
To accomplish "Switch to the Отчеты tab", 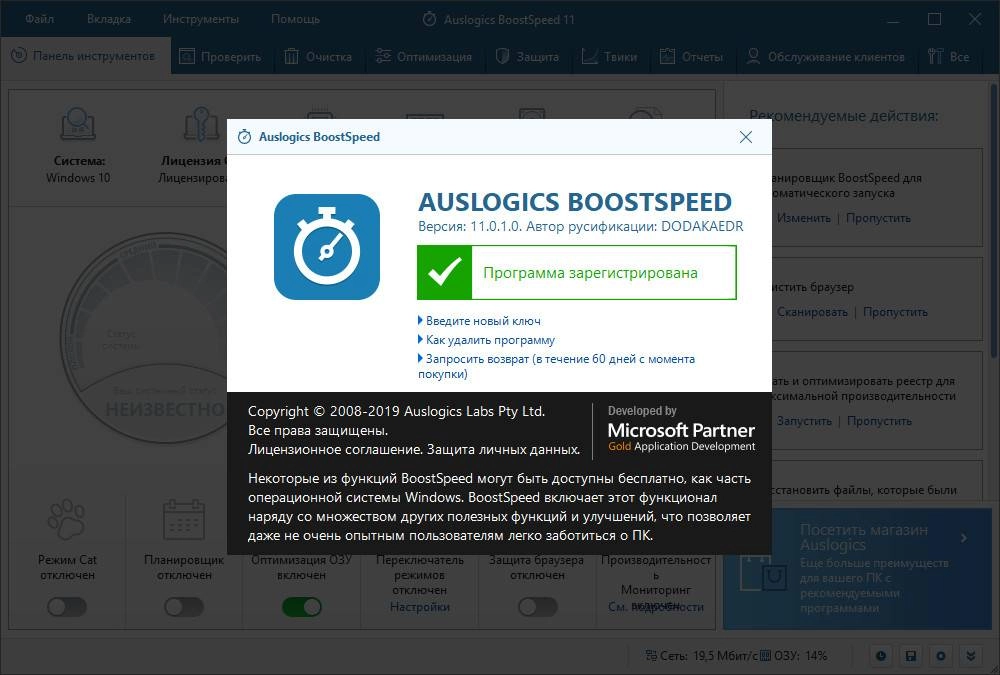I will pos(692,57).
